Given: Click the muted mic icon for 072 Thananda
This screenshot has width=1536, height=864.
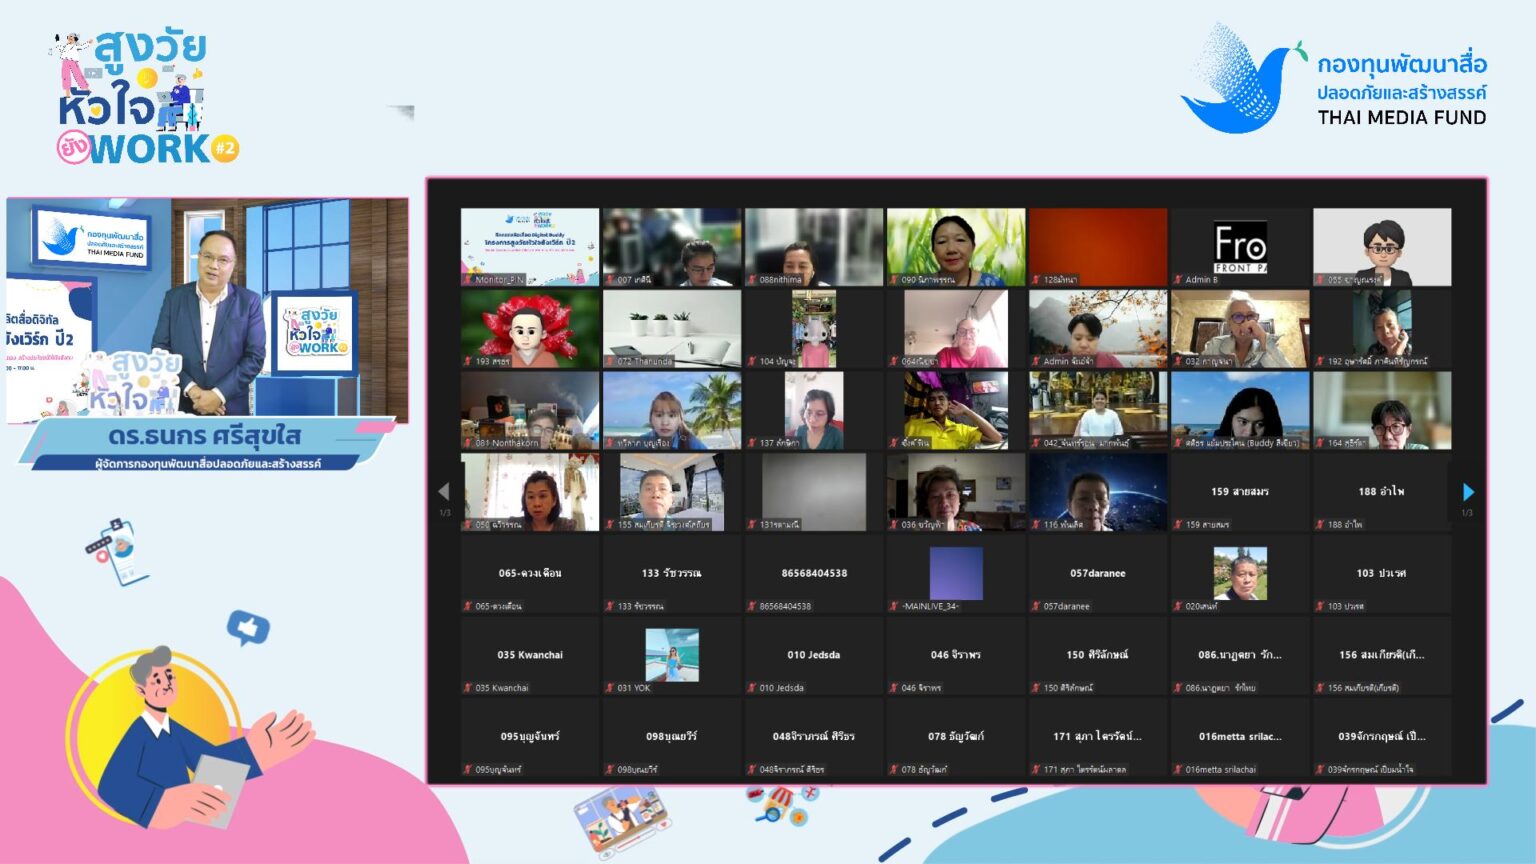Looking at the screenshot, I should click(609, 361).
